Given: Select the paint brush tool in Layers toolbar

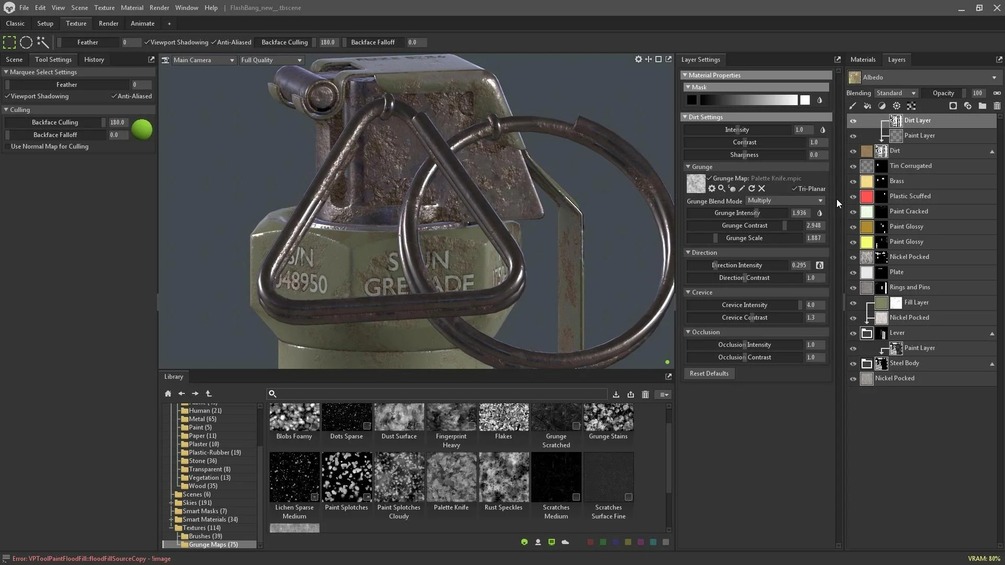Looking at the screenshot, I should click(853, 106).
